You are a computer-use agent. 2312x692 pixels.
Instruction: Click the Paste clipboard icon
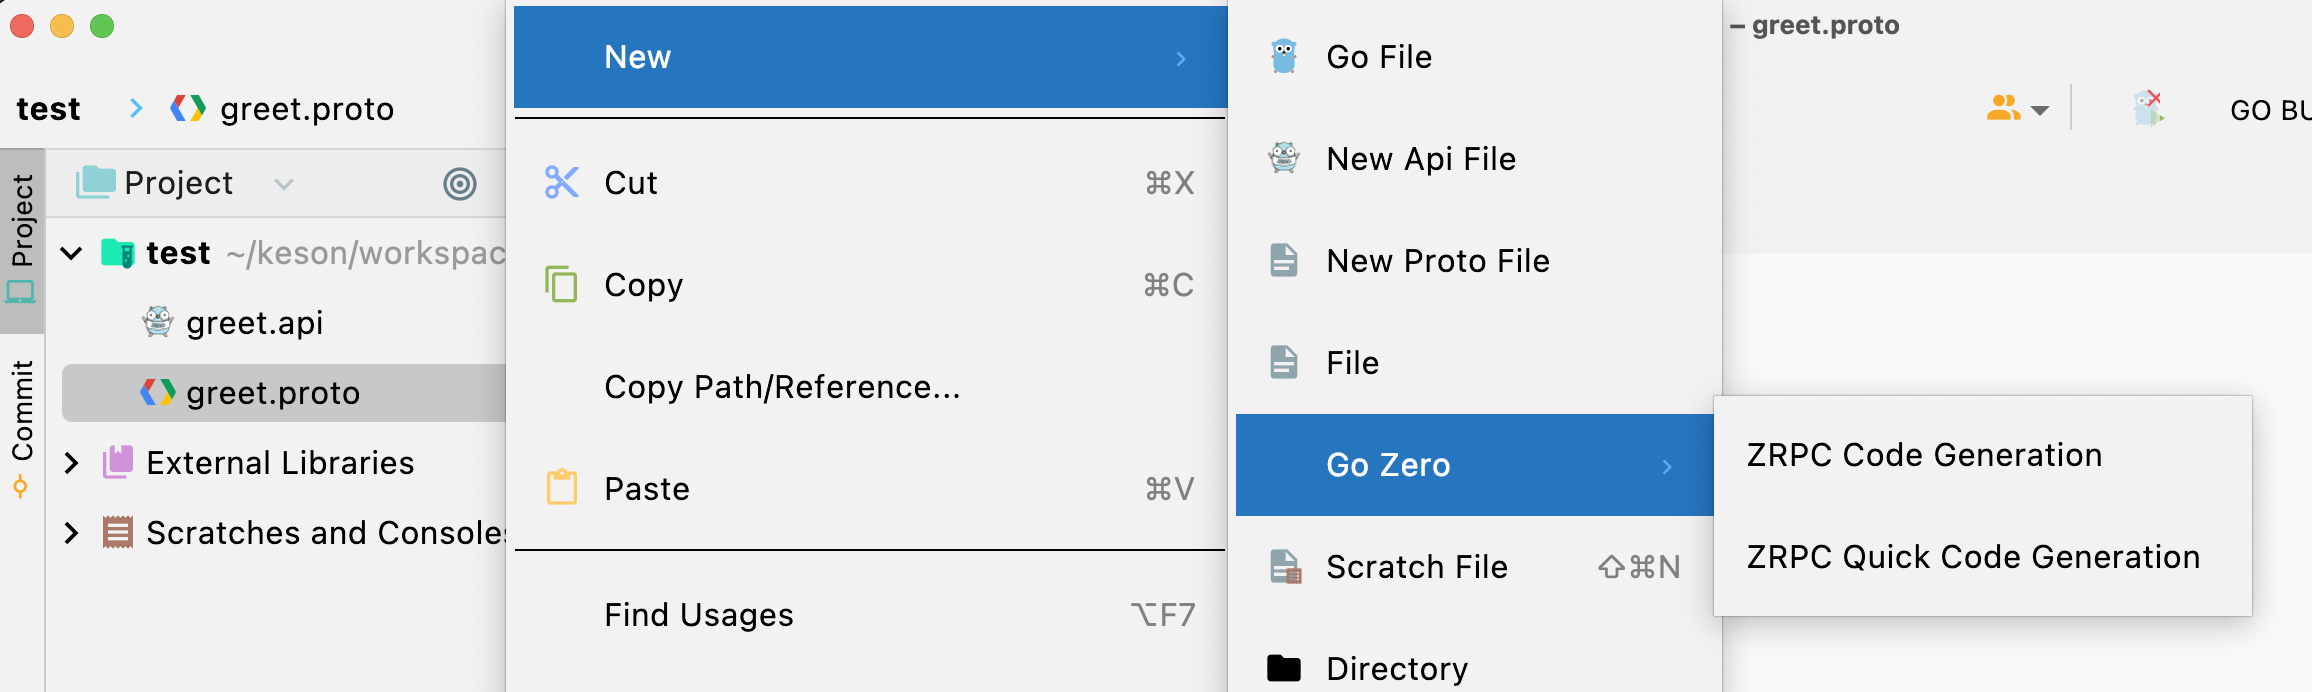[x=562, y=488]
